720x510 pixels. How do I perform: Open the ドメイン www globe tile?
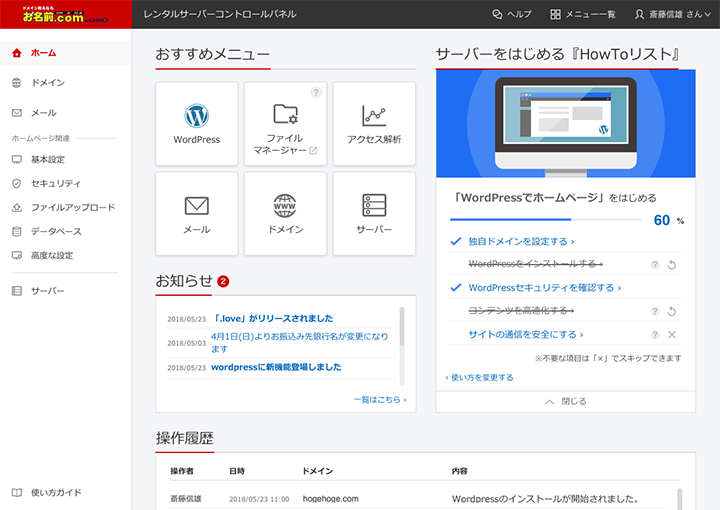[x=285, y=213]
